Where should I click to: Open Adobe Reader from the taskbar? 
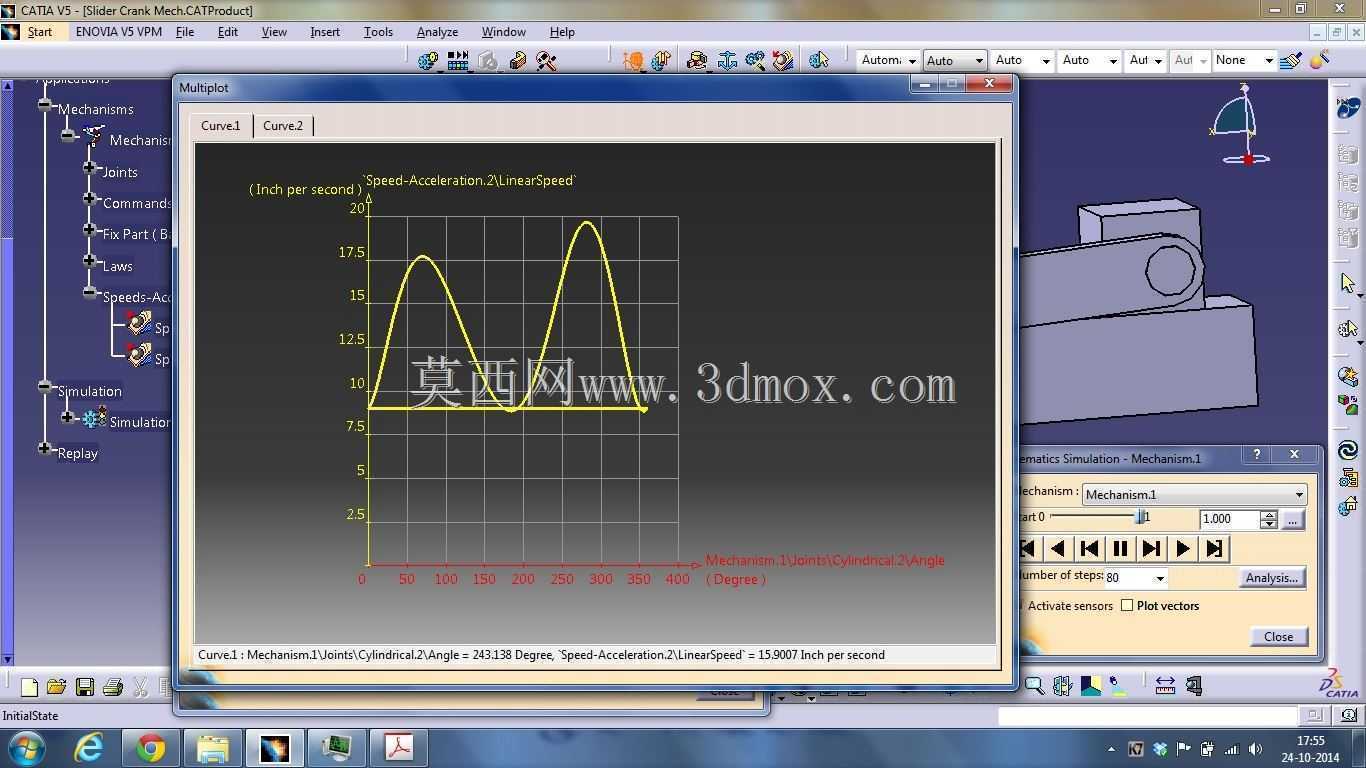tap(399, 747)
